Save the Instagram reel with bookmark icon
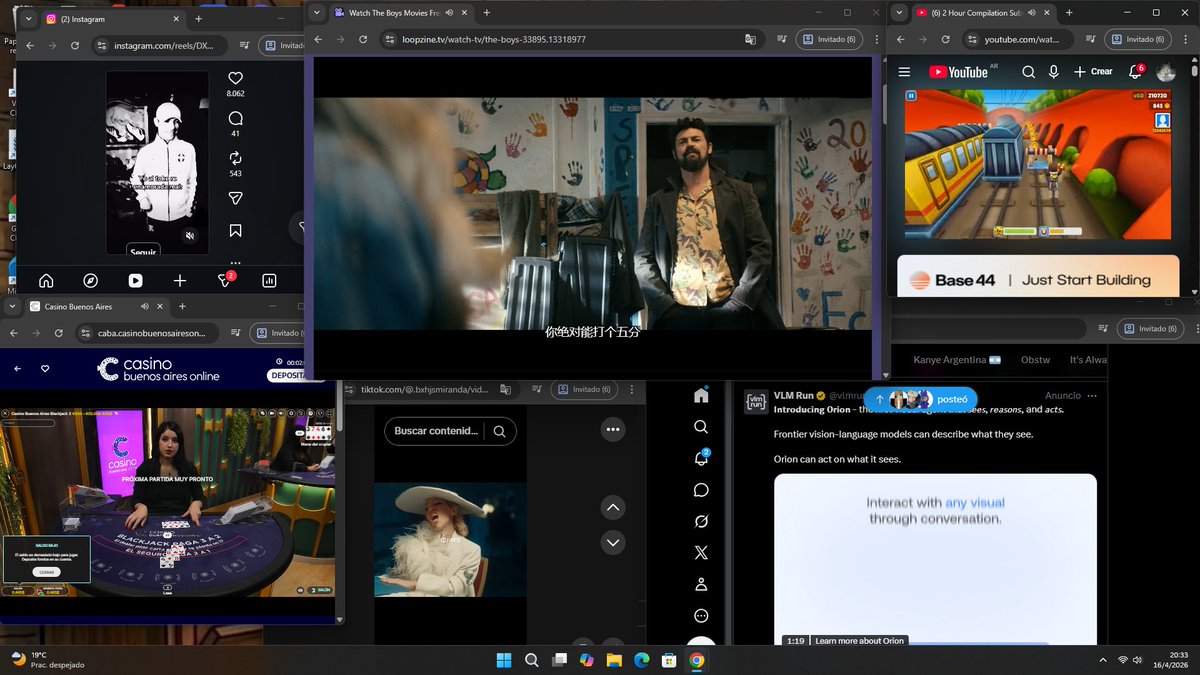This screenshot has height=675, width=1200. click(x=235, y=231)
